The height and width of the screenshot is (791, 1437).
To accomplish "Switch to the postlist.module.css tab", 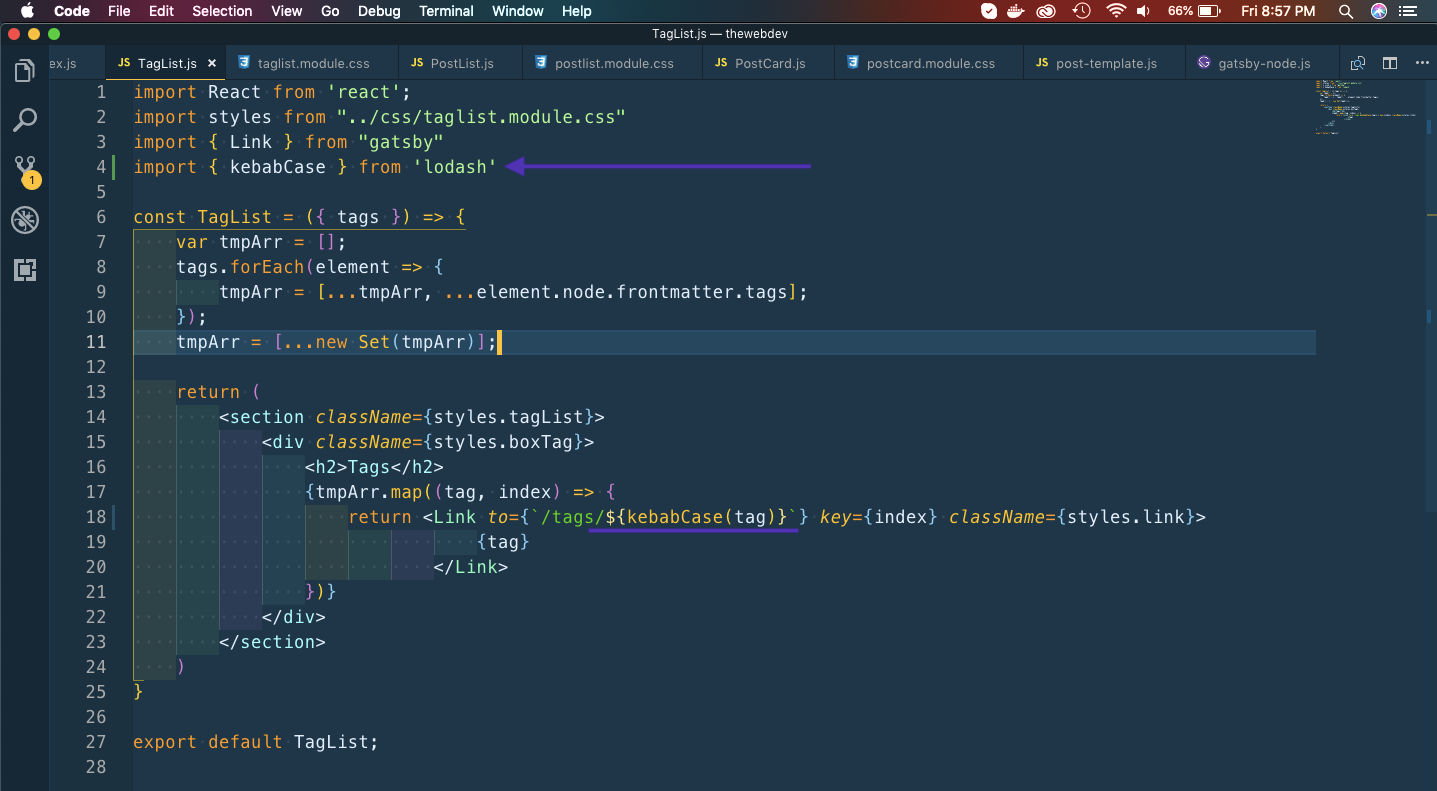I will [614, 63].
